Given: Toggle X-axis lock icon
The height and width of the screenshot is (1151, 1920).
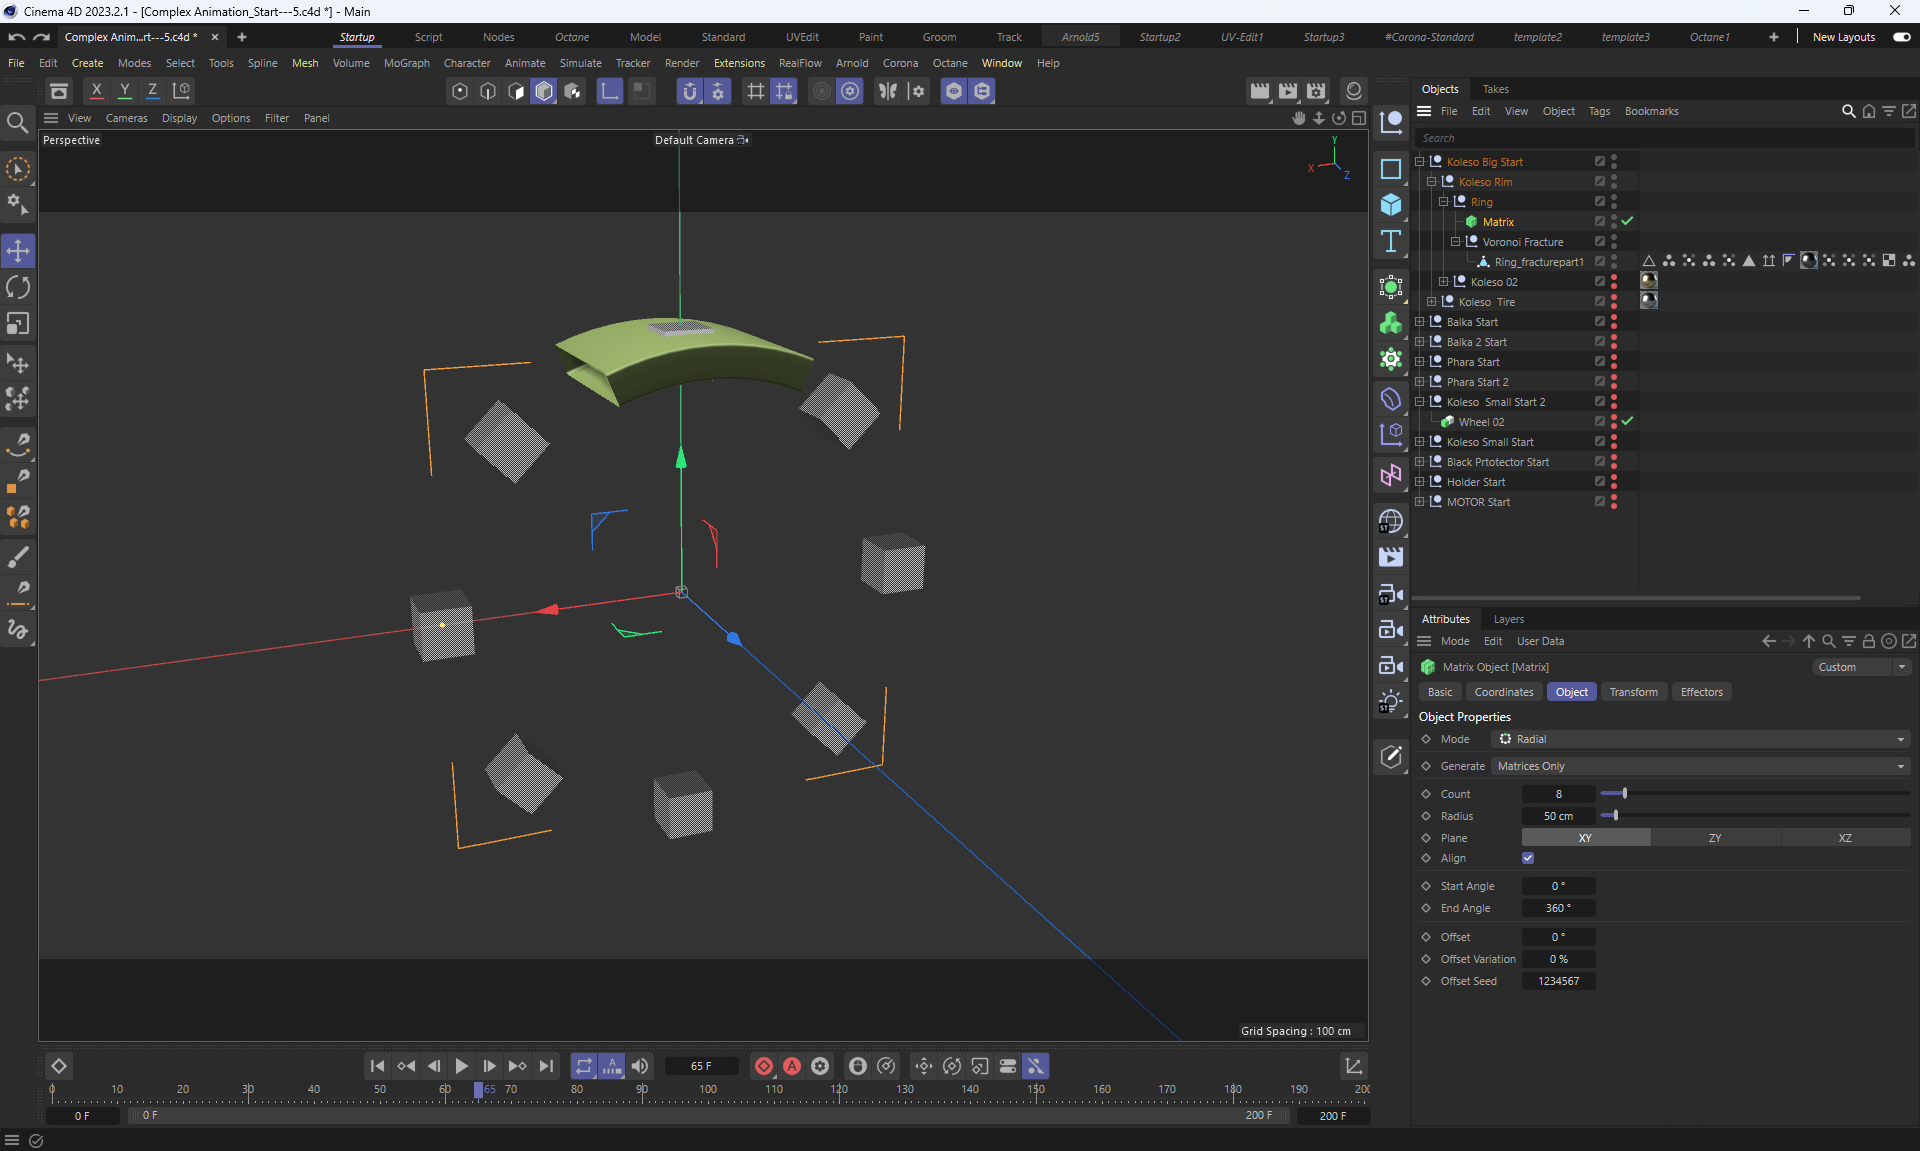Looking at the screenshot, I should 97,91.
